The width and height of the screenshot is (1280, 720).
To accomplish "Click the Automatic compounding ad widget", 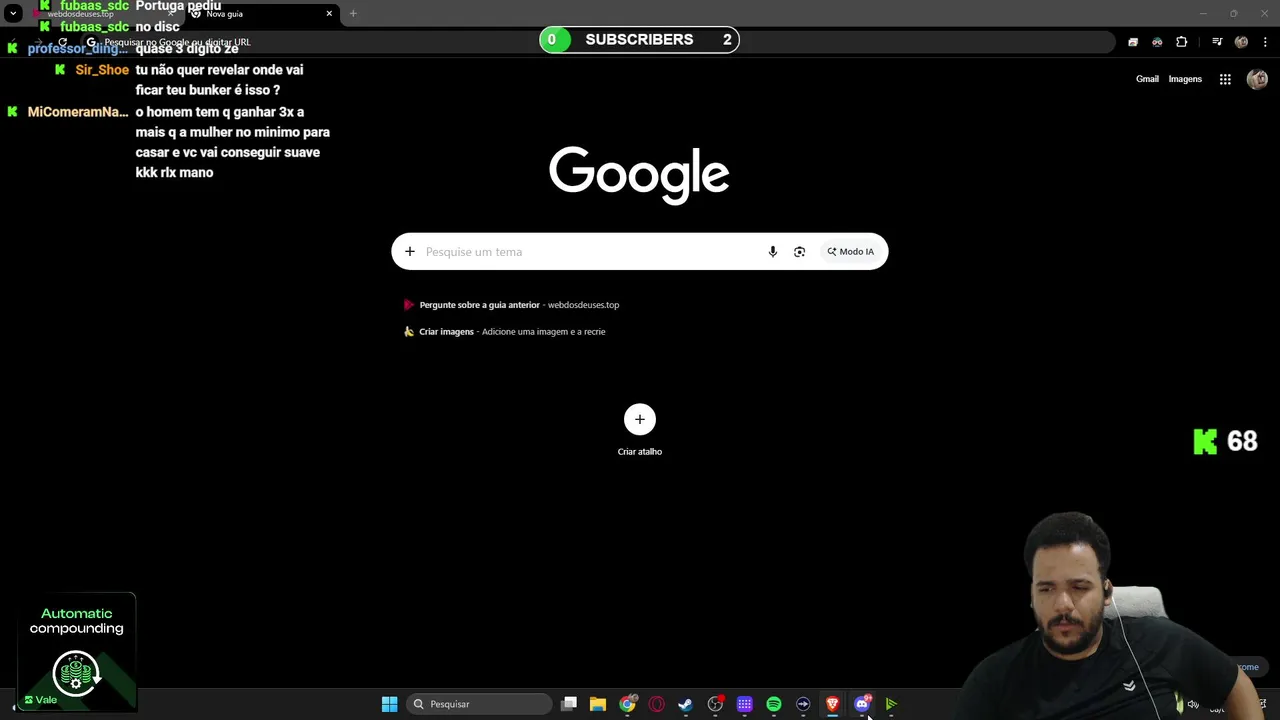I will pos(77,652).
